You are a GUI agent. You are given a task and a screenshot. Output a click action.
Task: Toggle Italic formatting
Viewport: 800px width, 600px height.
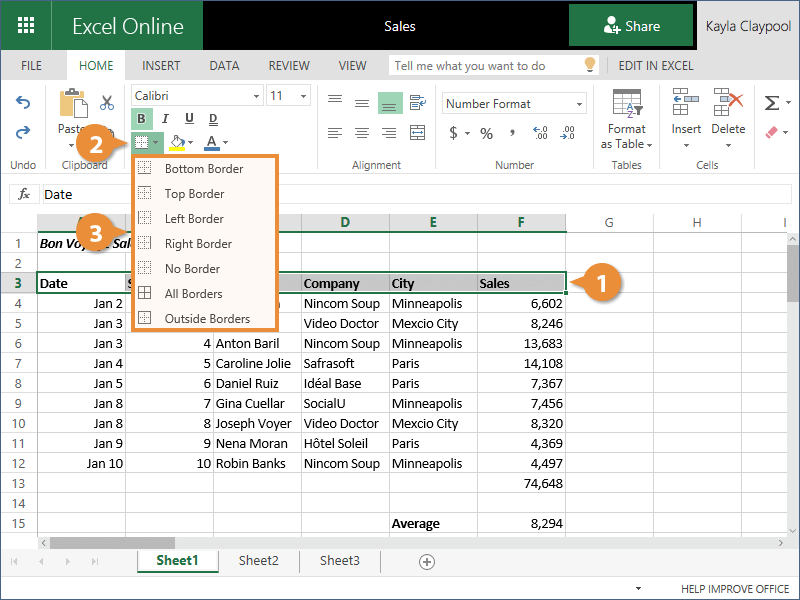coord(164,119)
